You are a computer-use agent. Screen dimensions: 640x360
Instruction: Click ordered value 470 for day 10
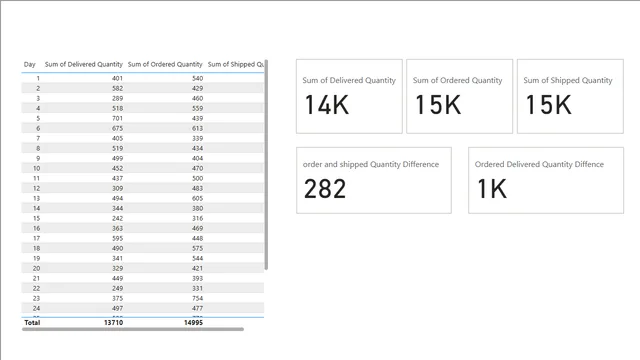coord(198,168)
